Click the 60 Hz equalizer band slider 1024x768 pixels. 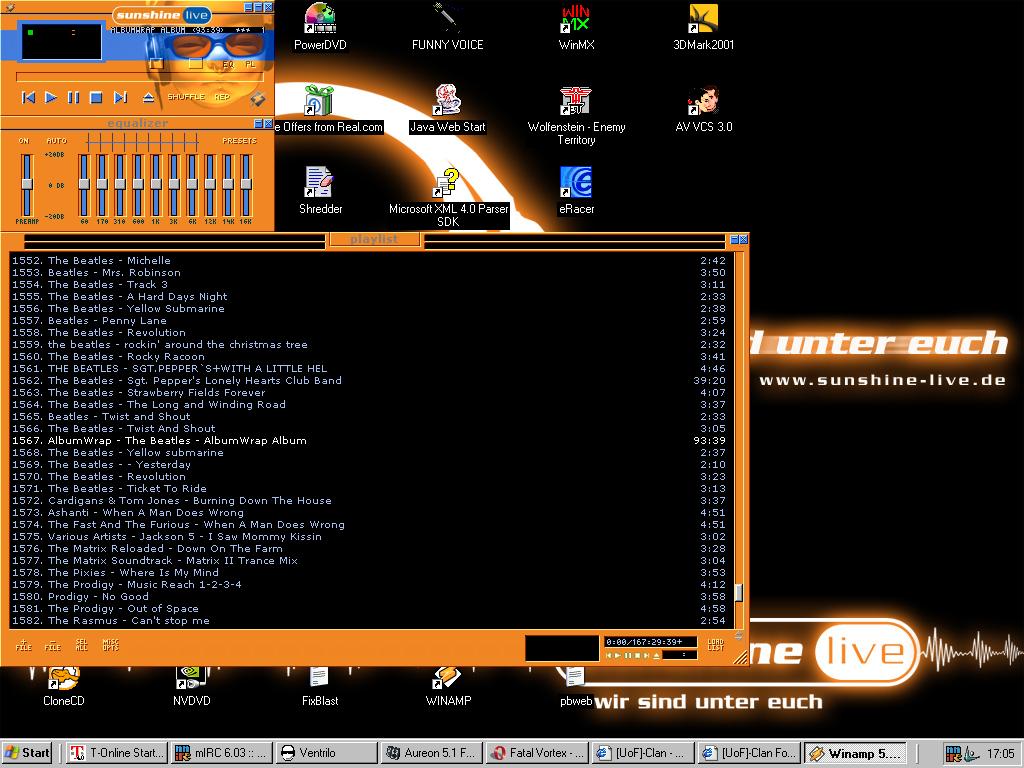click(x=84, y=185)
